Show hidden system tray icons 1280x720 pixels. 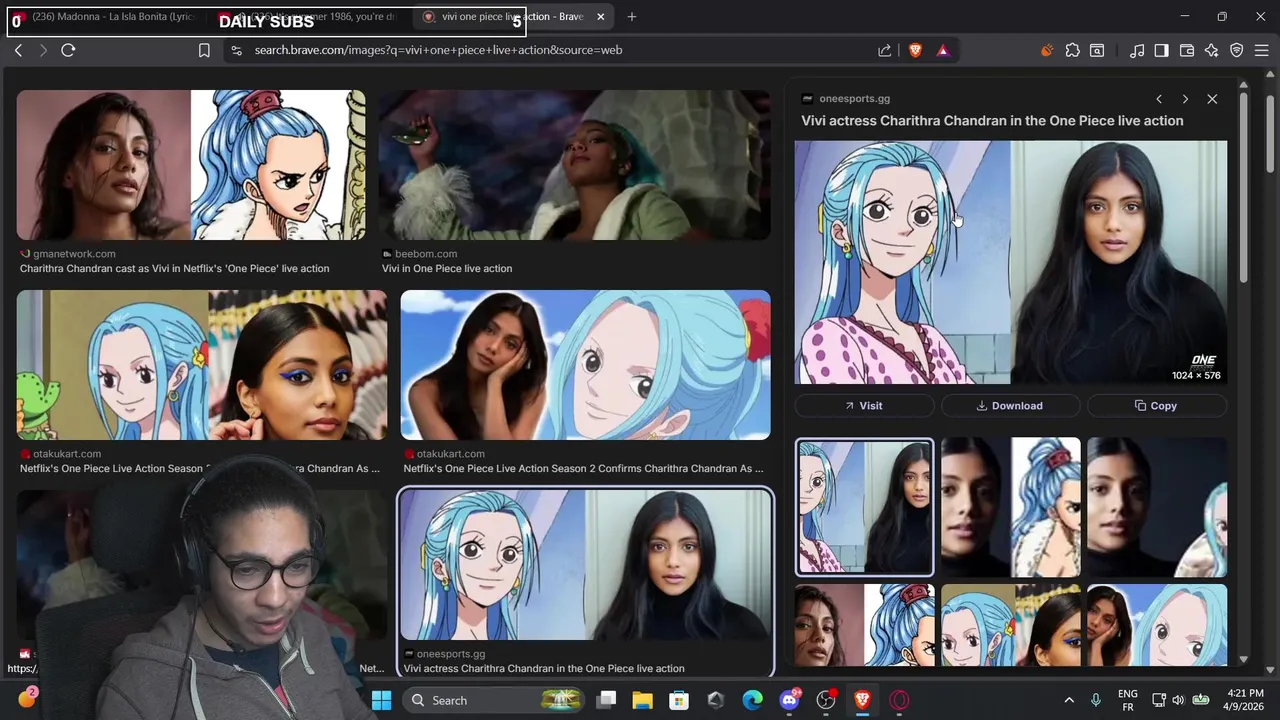(1068, 700)
